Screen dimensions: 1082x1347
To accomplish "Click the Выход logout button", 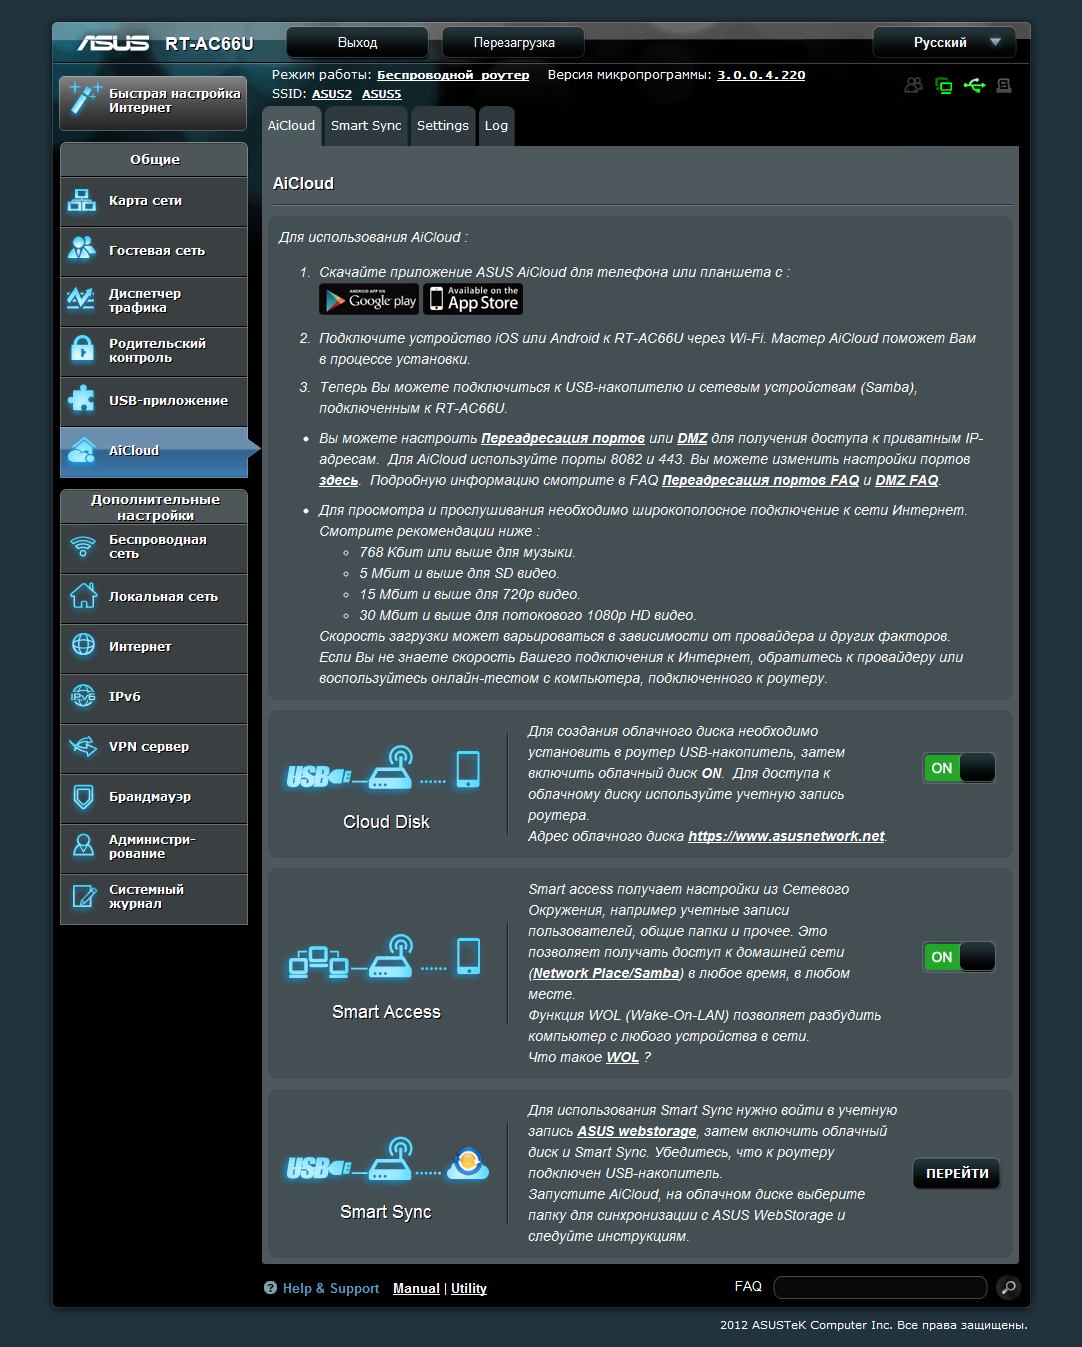I will click(357, 42).
